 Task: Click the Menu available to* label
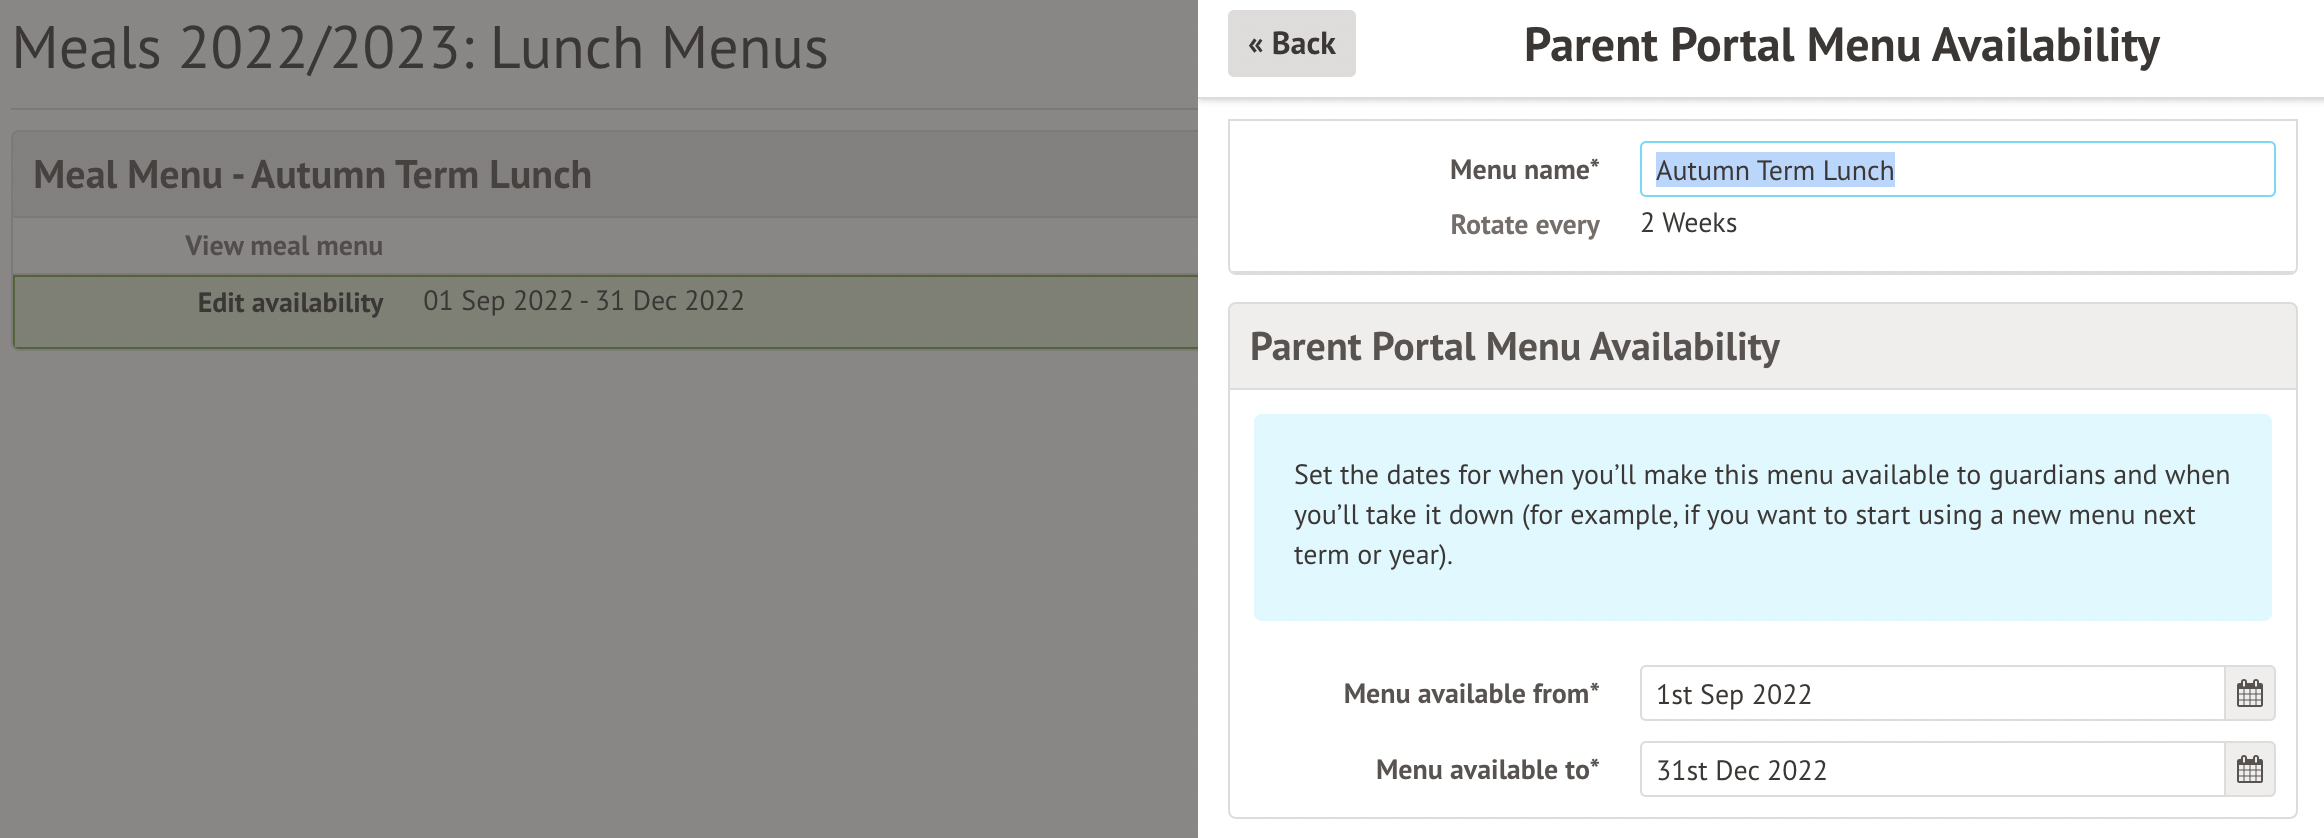[1486, 770]
